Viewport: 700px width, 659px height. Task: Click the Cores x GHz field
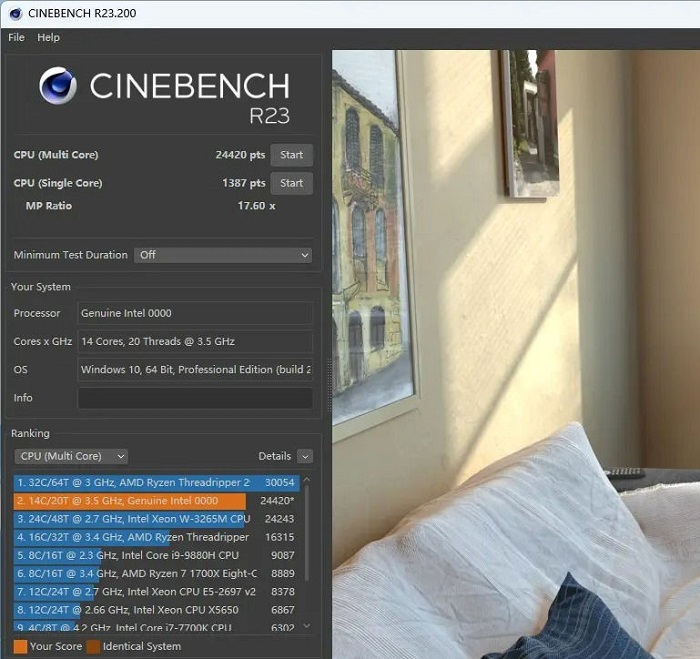pos(195,341)
